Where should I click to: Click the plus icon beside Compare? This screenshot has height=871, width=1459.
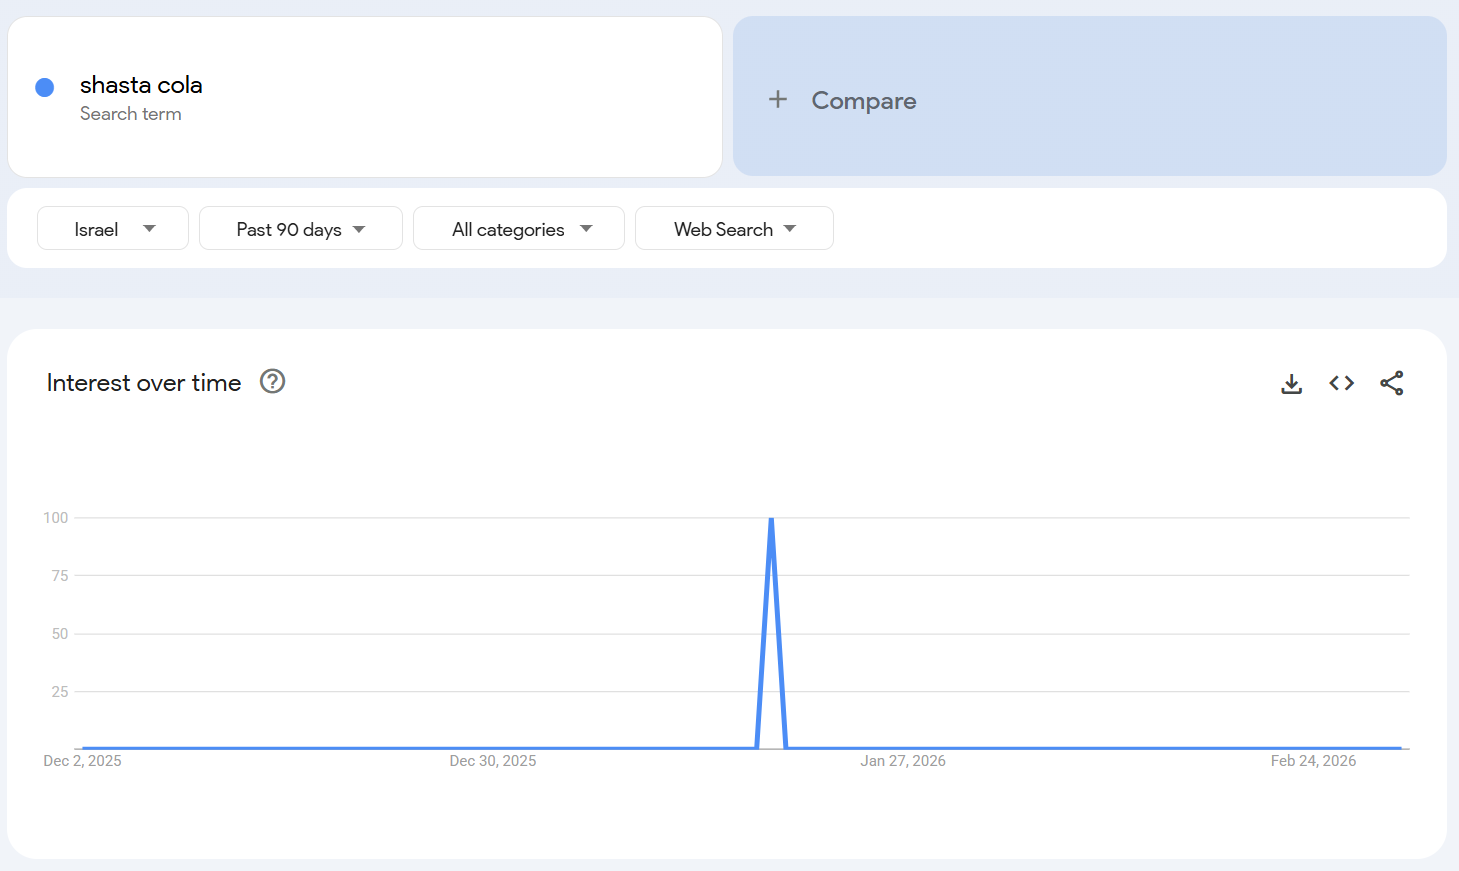click(x=778, y=100)
